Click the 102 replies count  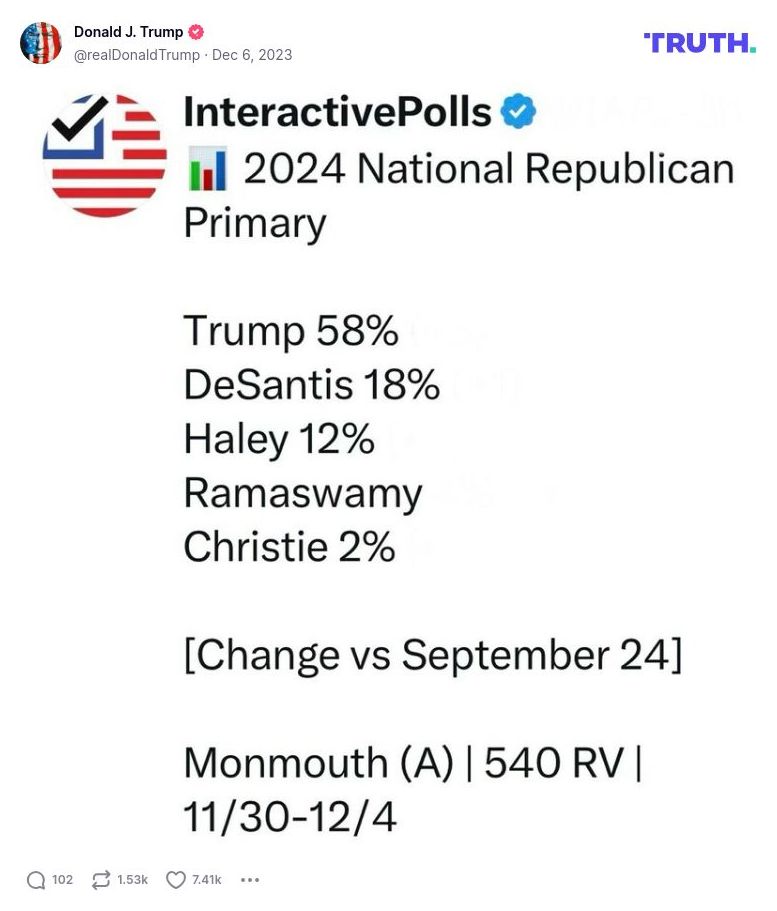coord(62,880)
